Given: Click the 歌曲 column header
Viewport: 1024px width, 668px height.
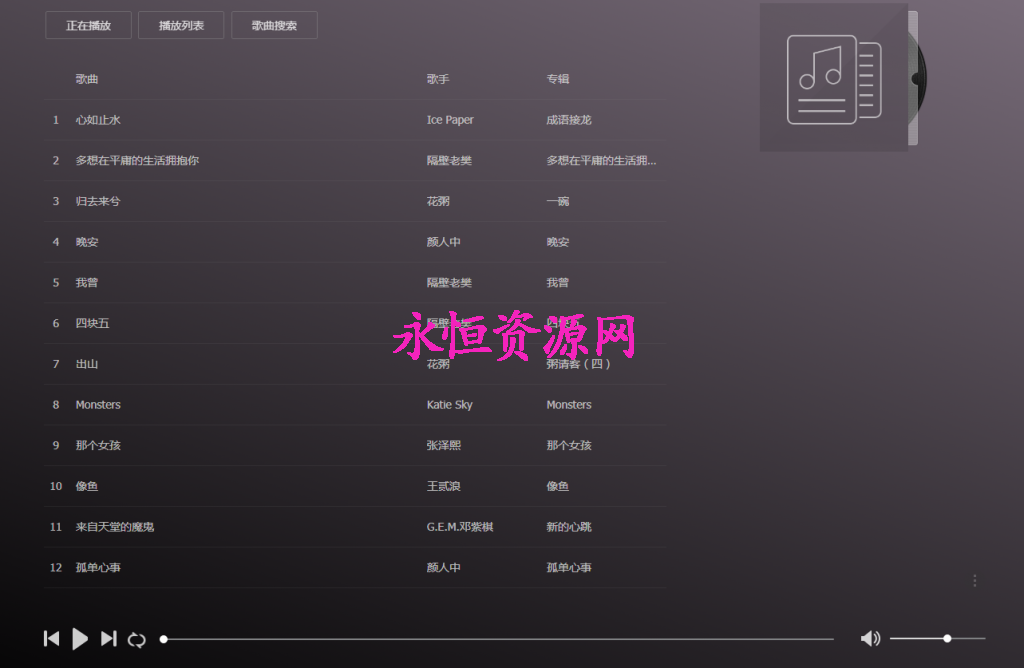Looking at the screenshot, I should point(86,79).
